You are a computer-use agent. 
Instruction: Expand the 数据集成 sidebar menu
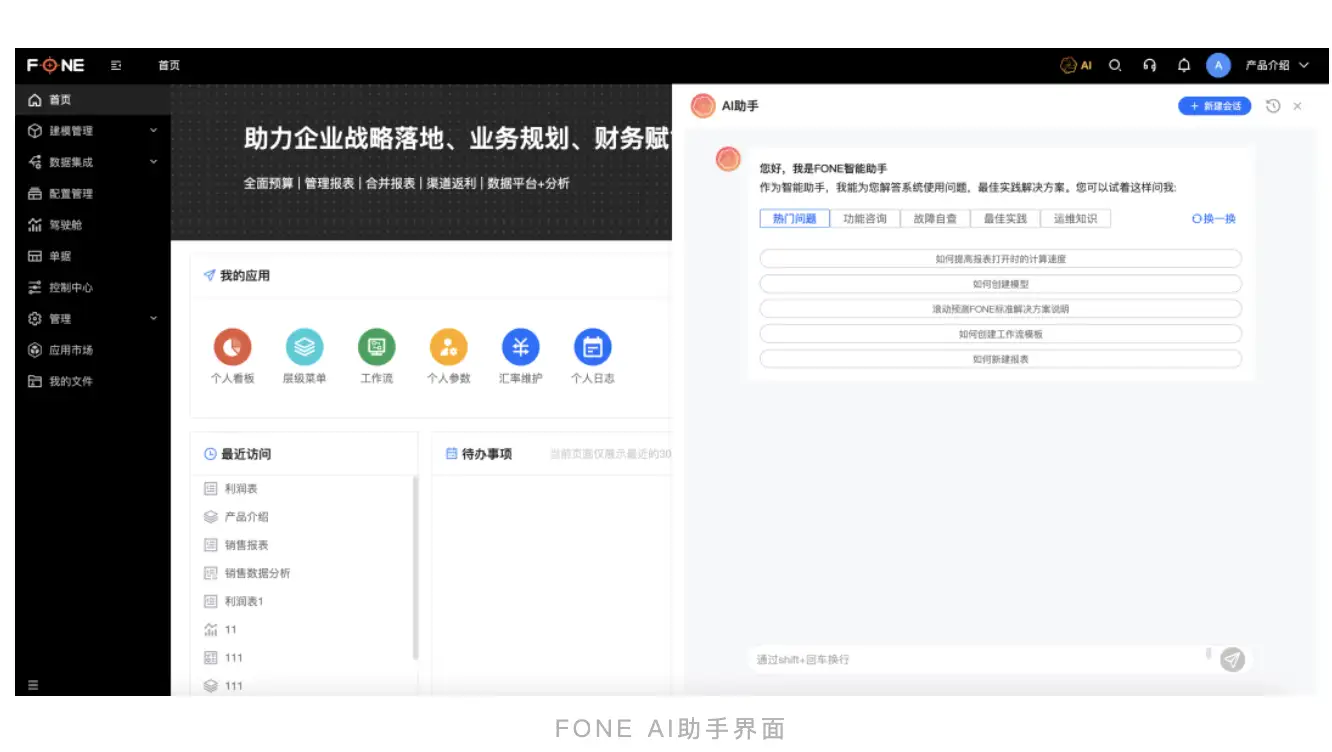pyautogui.click(x=92, y=162)
